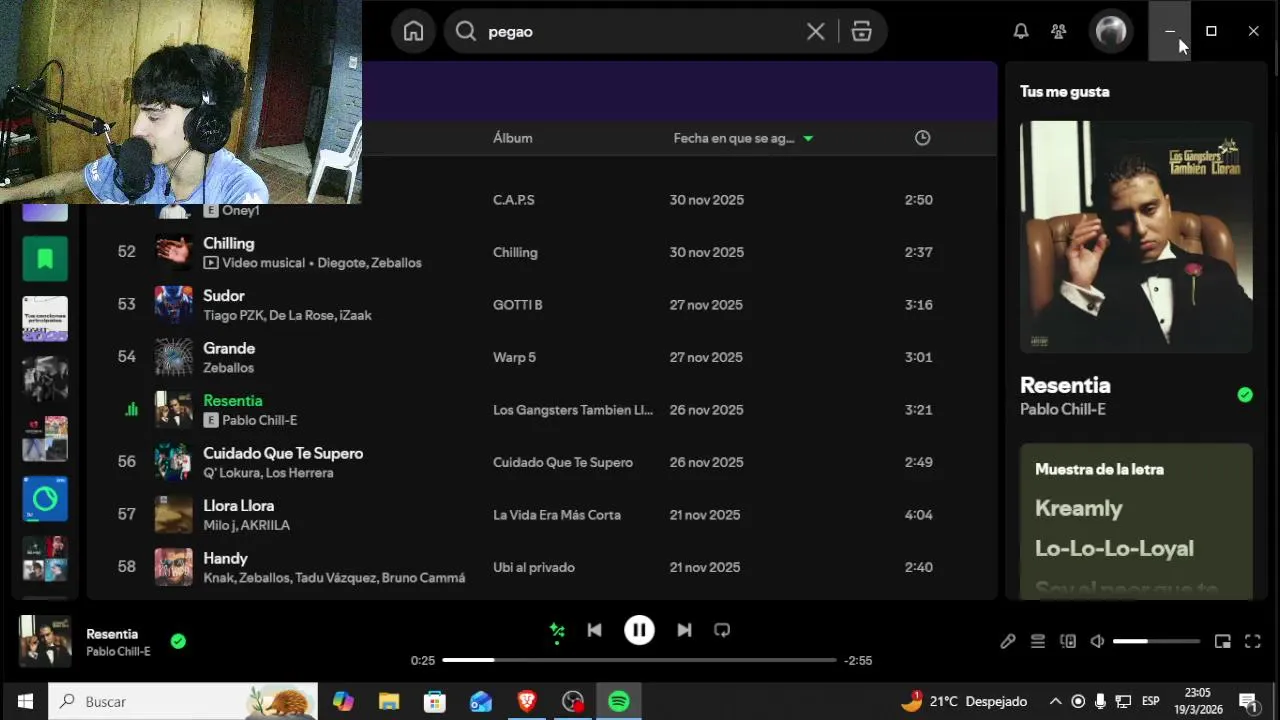Open album GOTTI B
The width and height of the screenshot is (1280, 720).
click(518, 305)
